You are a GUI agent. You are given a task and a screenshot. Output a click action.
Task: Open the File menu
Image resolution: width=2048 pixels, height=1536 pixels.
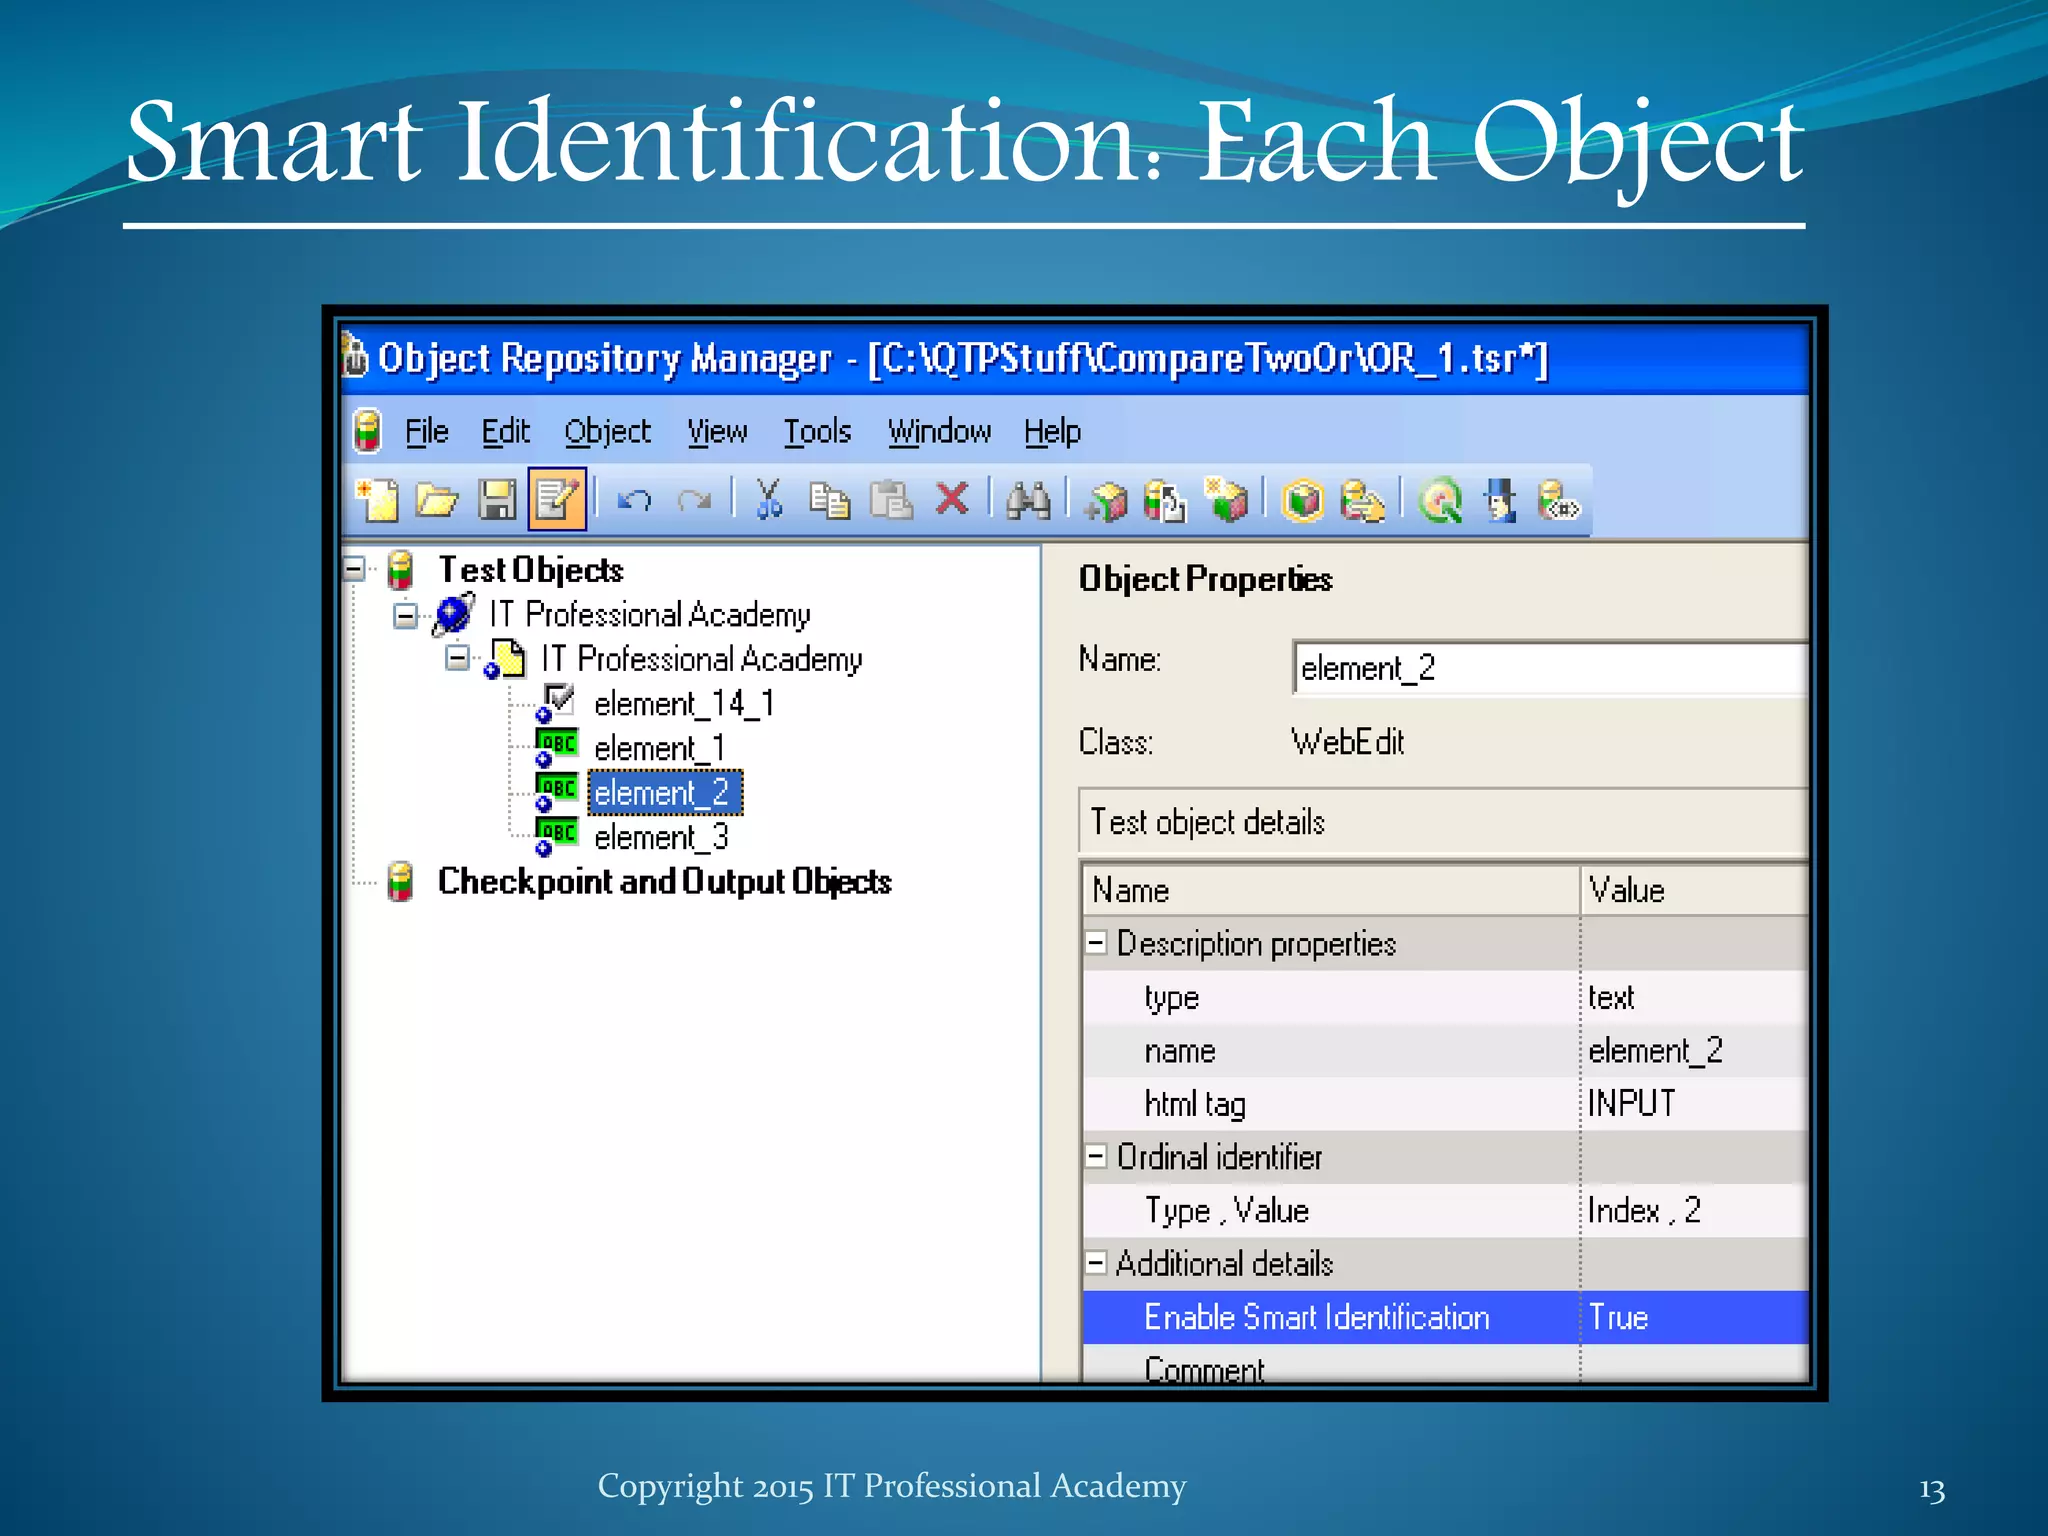pos(426,432)
